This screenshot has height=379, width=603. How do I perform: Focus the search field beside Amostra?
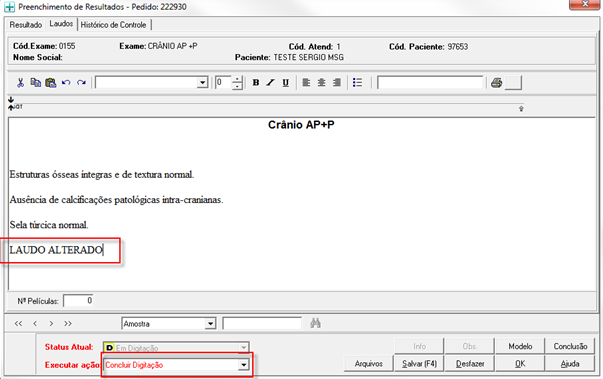click(262, 324)
